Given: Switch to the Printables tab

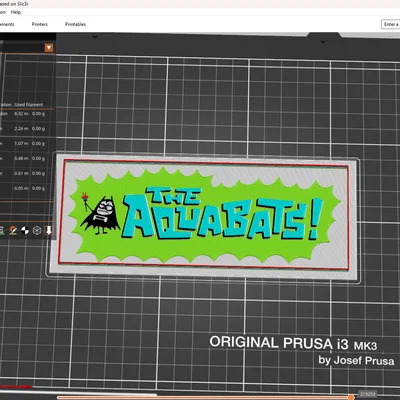Looking at the screenshot, I should coord(75,24).
